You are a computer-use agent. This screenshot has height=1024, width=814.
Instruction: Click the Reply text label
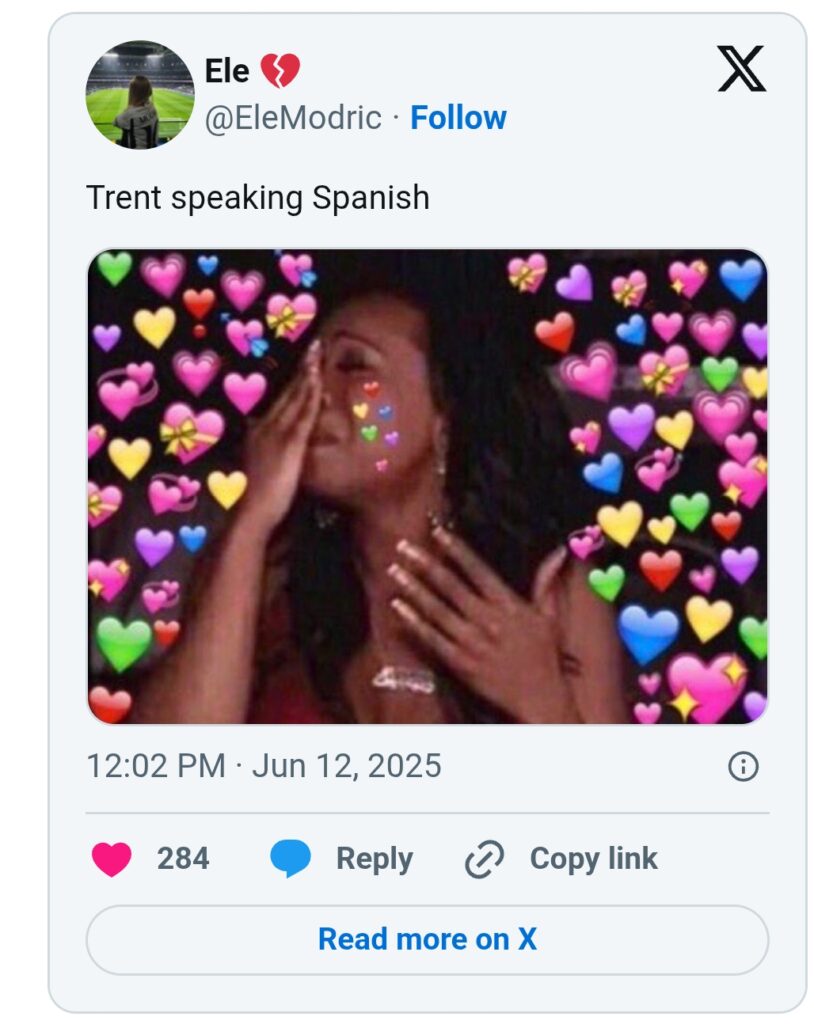pos(374,859)
